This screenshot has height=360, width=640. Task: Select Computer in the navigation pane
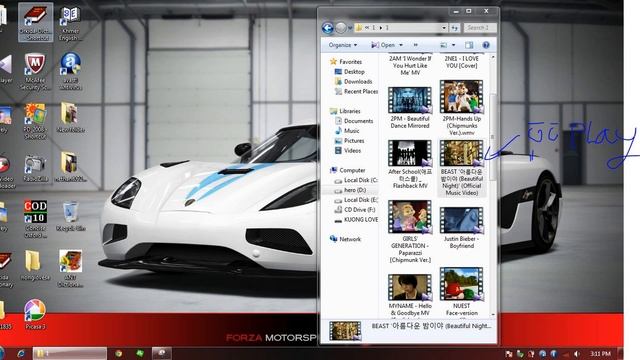(348, 170)
